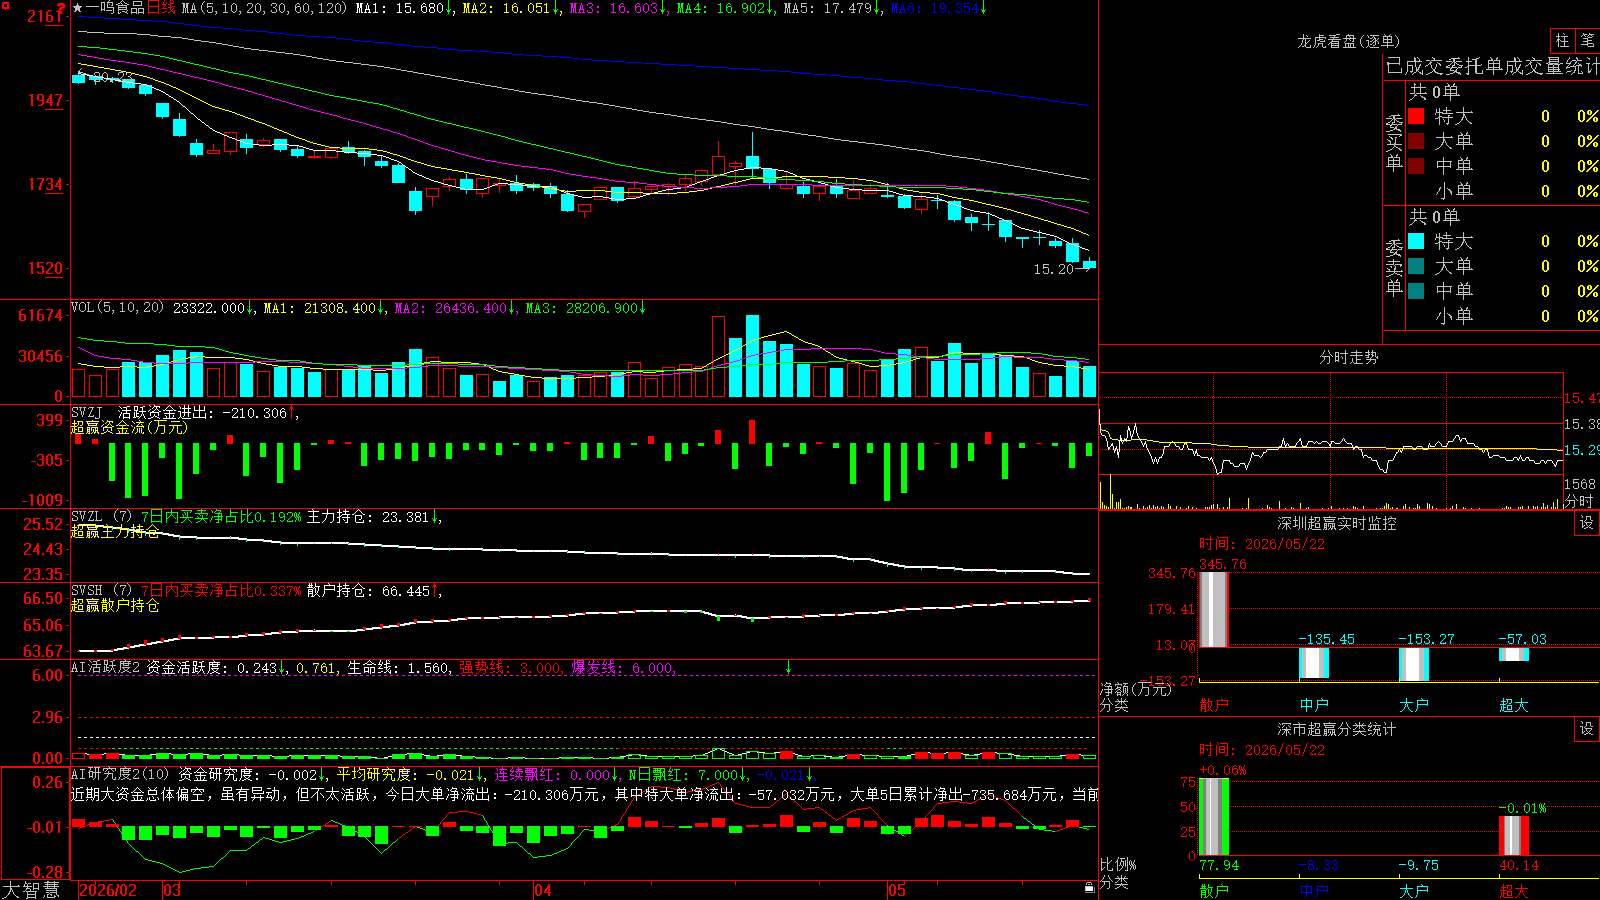The width and height of the screenshot is (1600, 900).
Task: Click the red question mark icon
Action: 61,9
